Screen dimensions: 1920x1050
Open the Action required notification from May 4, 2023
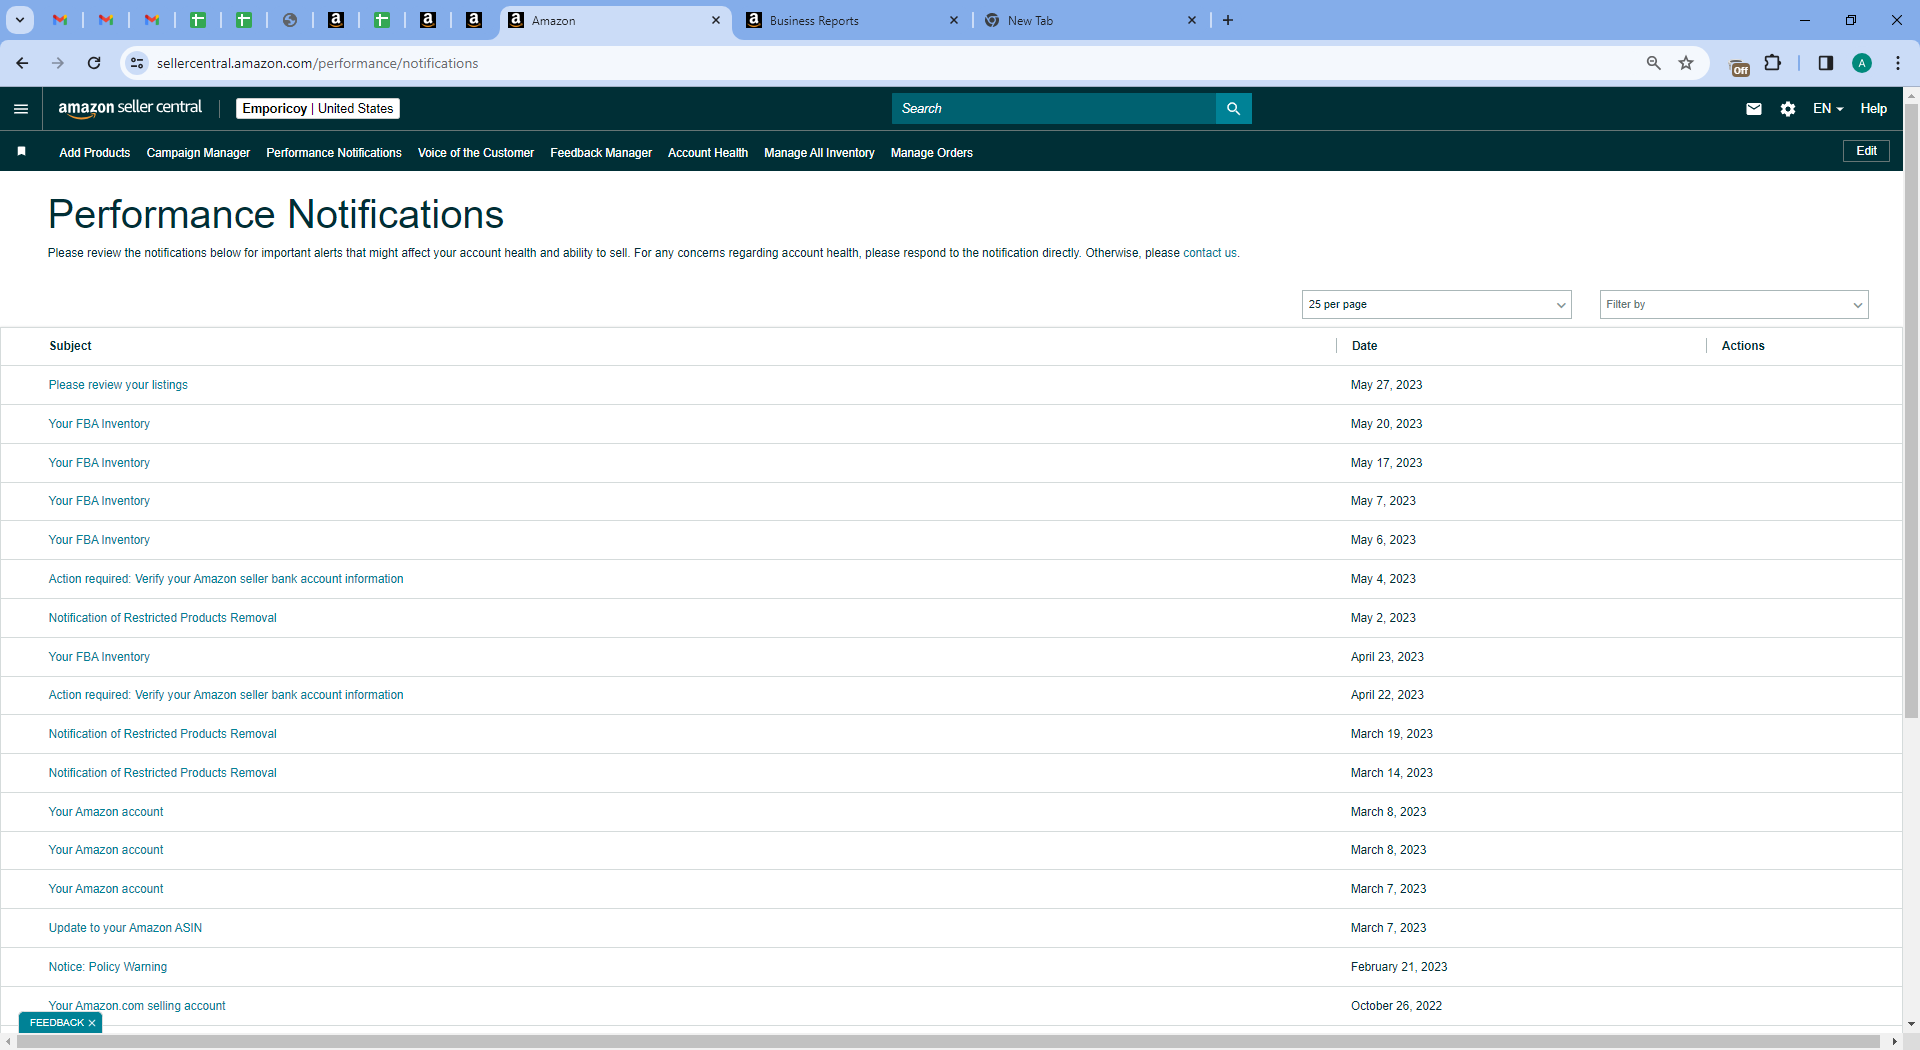point(226,579)
